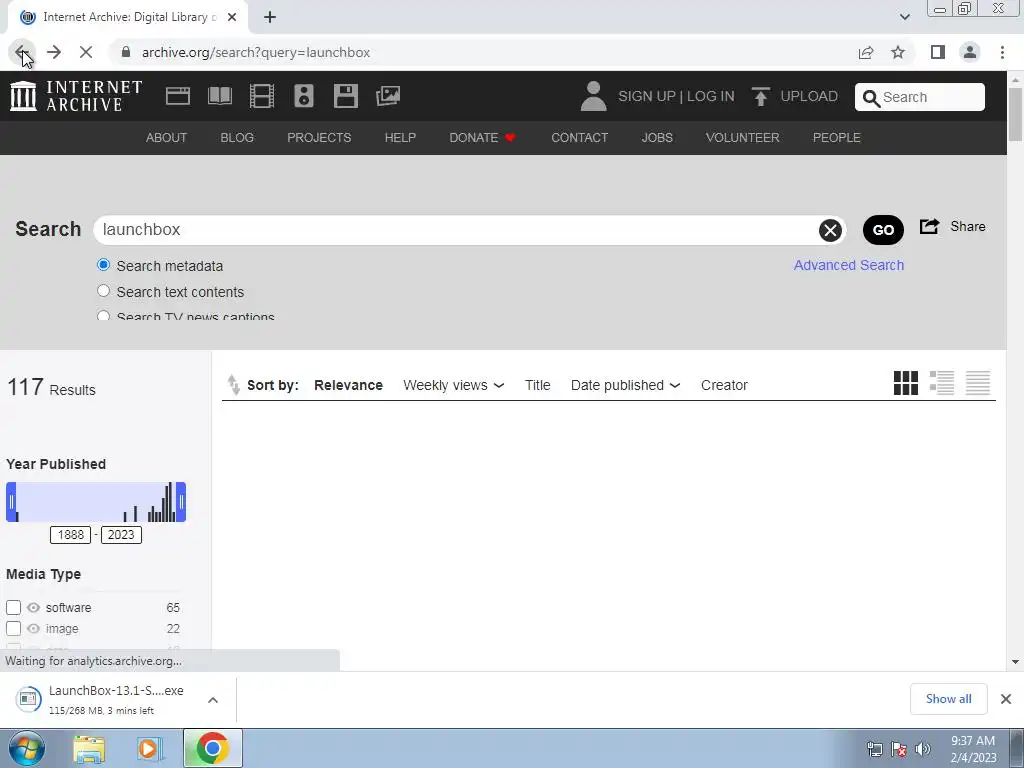Go back with the browser back arrow
The width and height of the screenshot is (1024, 768).
point(21,52)
